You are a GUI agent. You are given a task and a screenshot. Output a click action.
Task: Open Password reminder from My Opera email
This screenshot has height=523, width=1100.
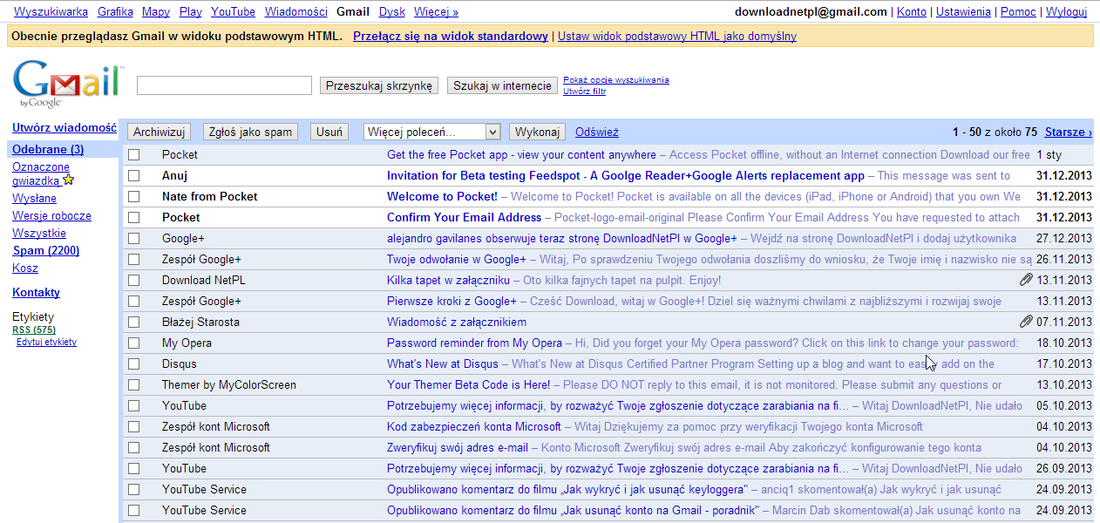click(474, 344)
